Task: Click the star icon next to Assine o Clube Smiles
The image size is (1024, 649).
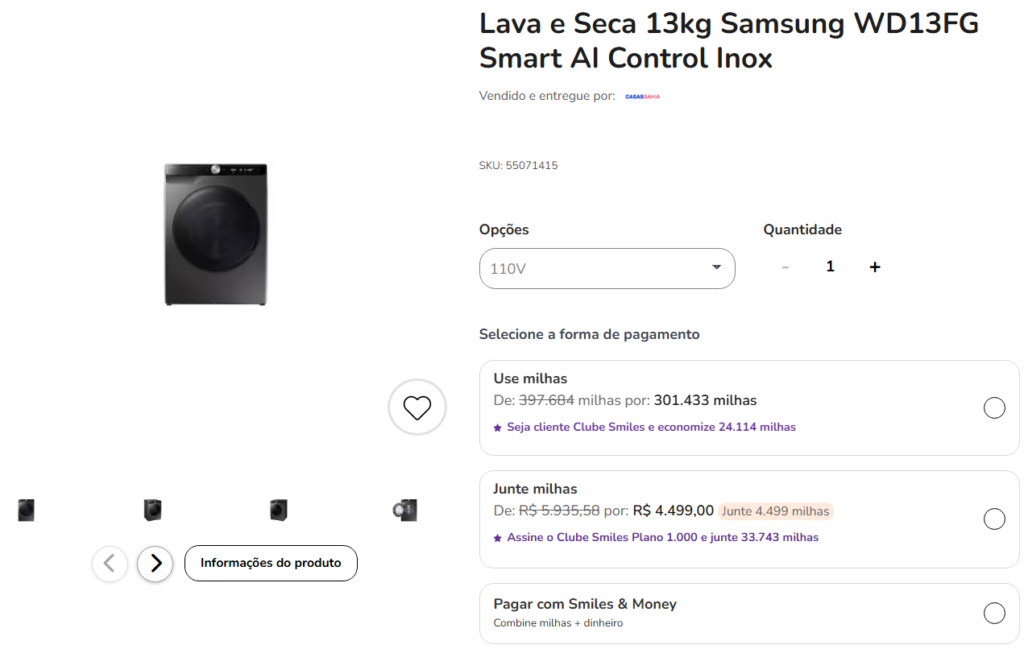Action: click(496, 537)
